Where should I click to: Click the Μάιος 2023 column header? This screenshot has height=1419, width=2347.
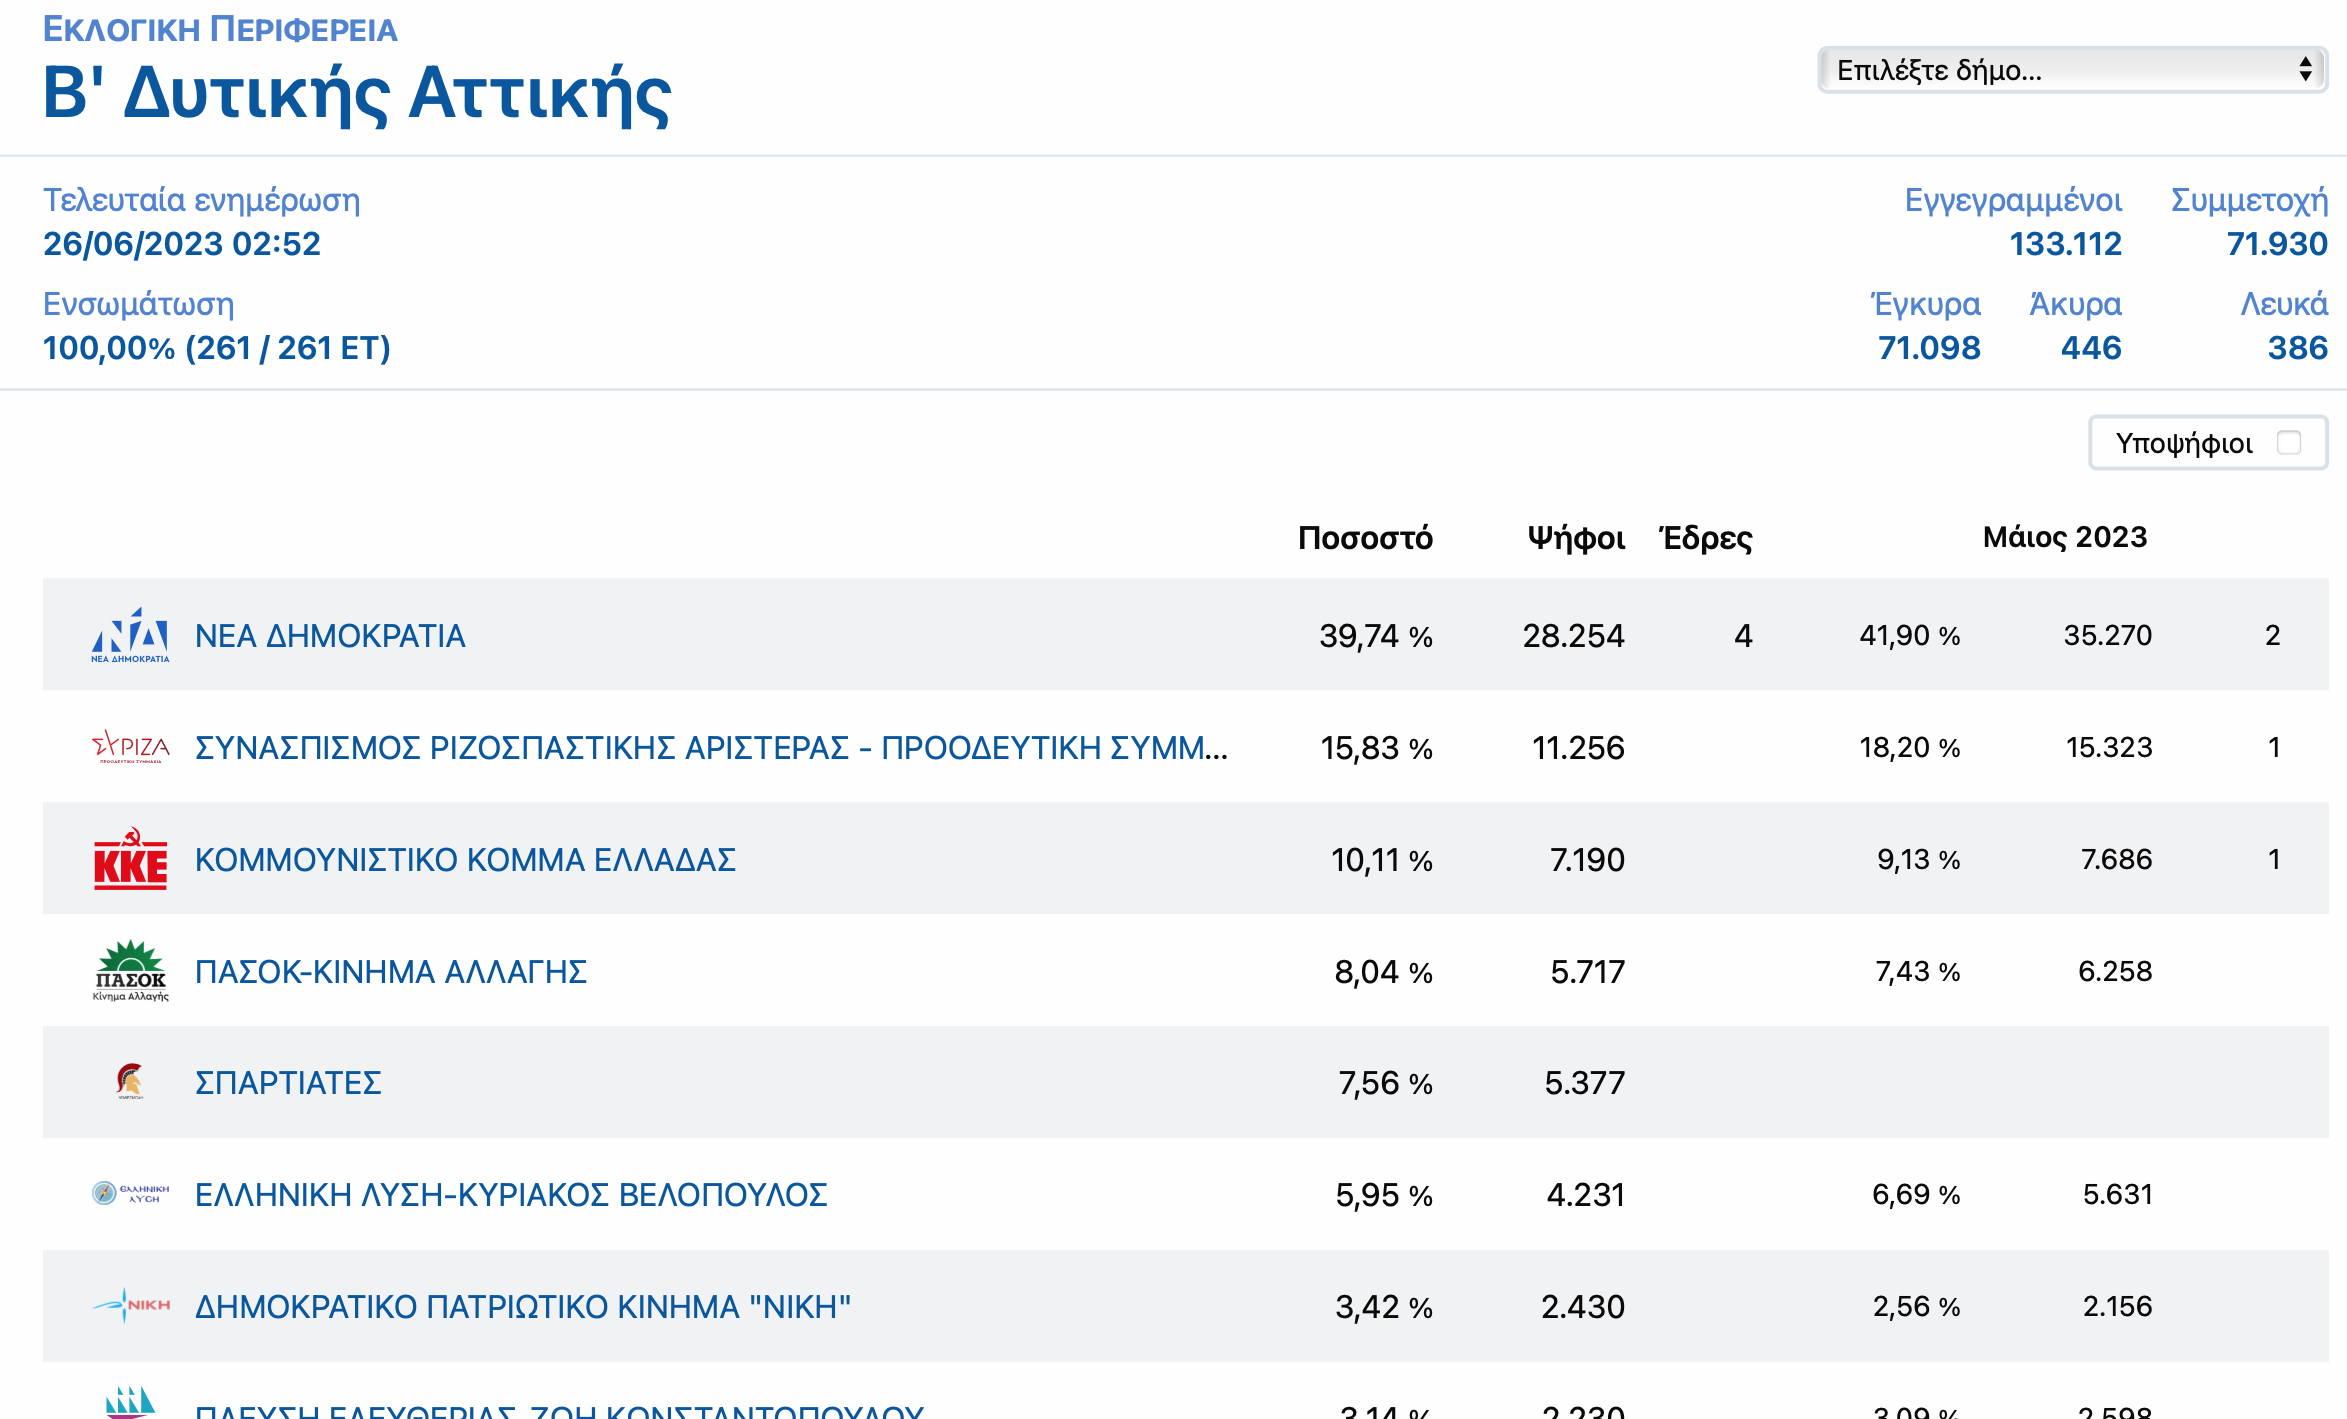tap(2065, 537)
